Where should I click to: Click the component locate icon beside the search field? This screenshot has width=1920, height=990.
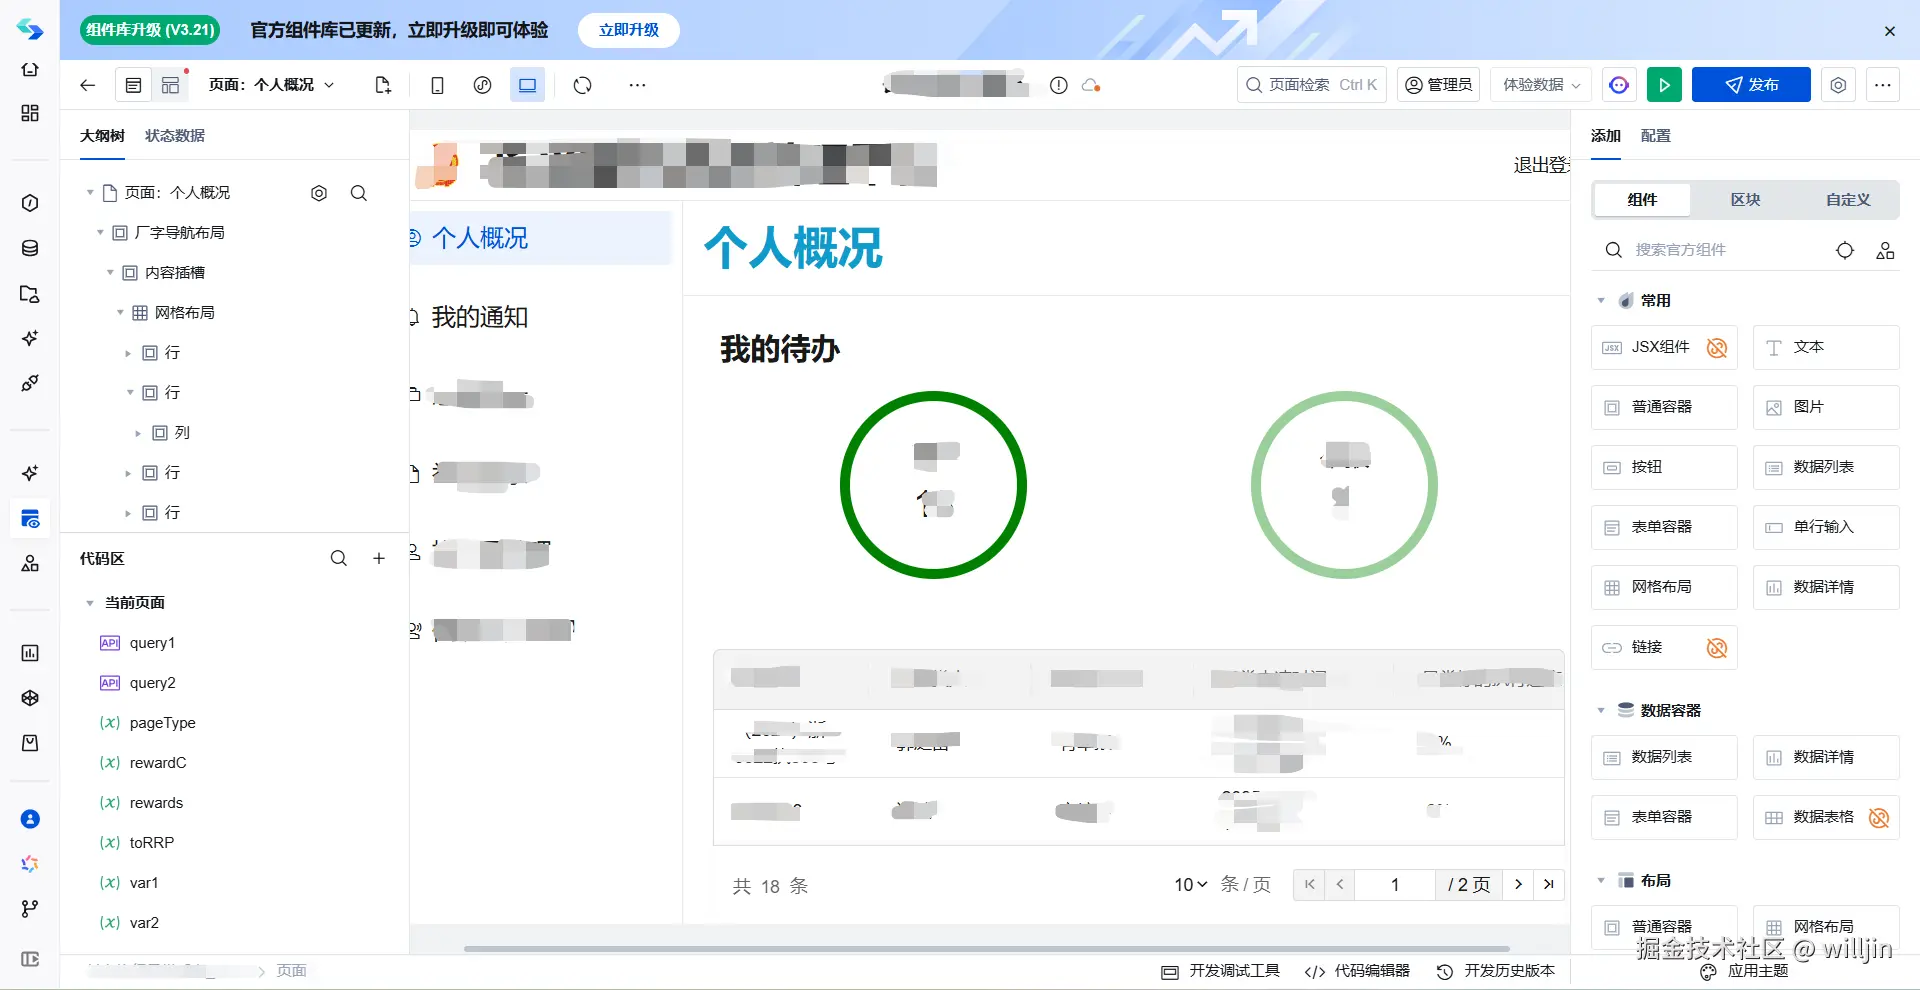pyautogui.click(x=1845, y=250)
